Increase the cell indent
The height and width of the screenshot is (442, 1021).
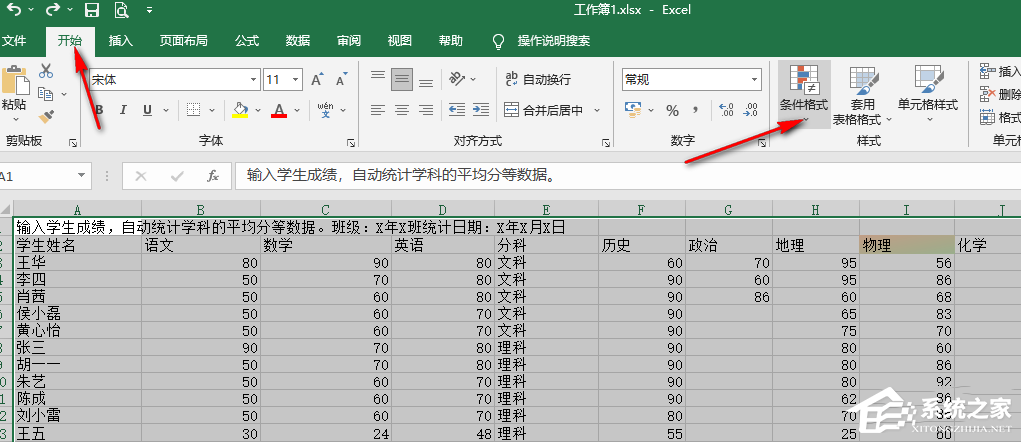481,109
